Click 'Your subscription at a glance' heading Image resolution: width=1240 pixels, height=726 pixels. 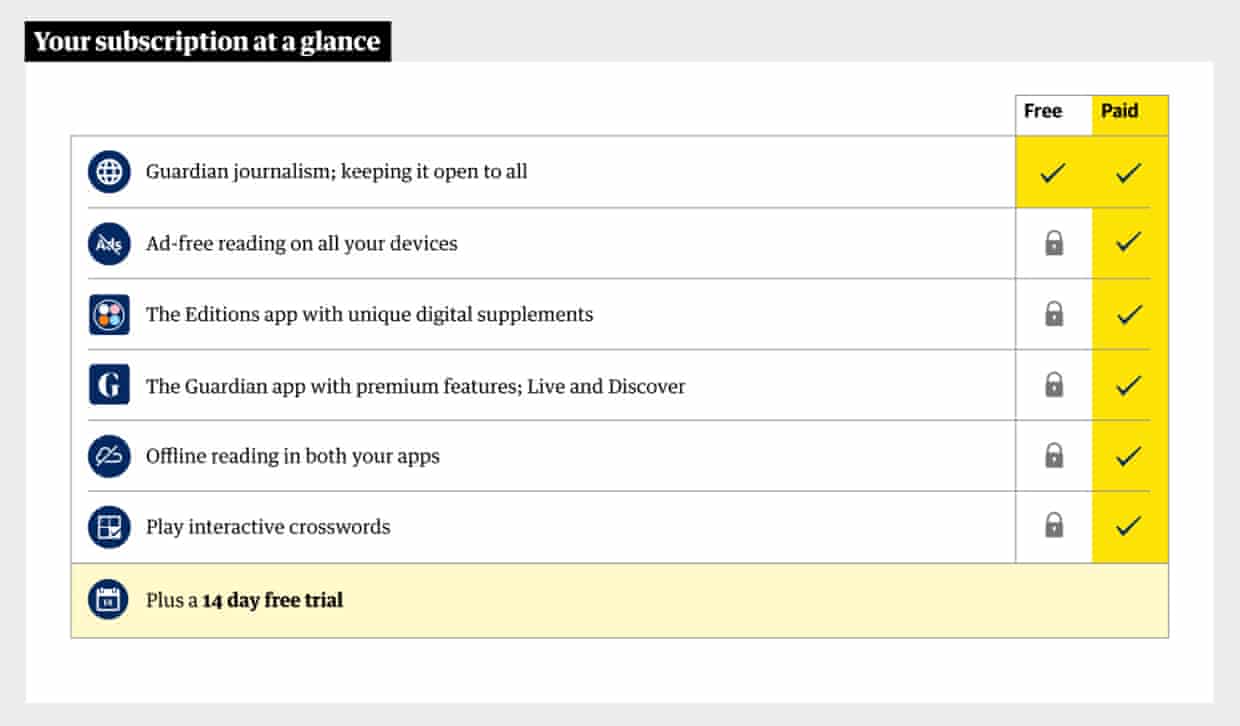click(x=207, y=42)
